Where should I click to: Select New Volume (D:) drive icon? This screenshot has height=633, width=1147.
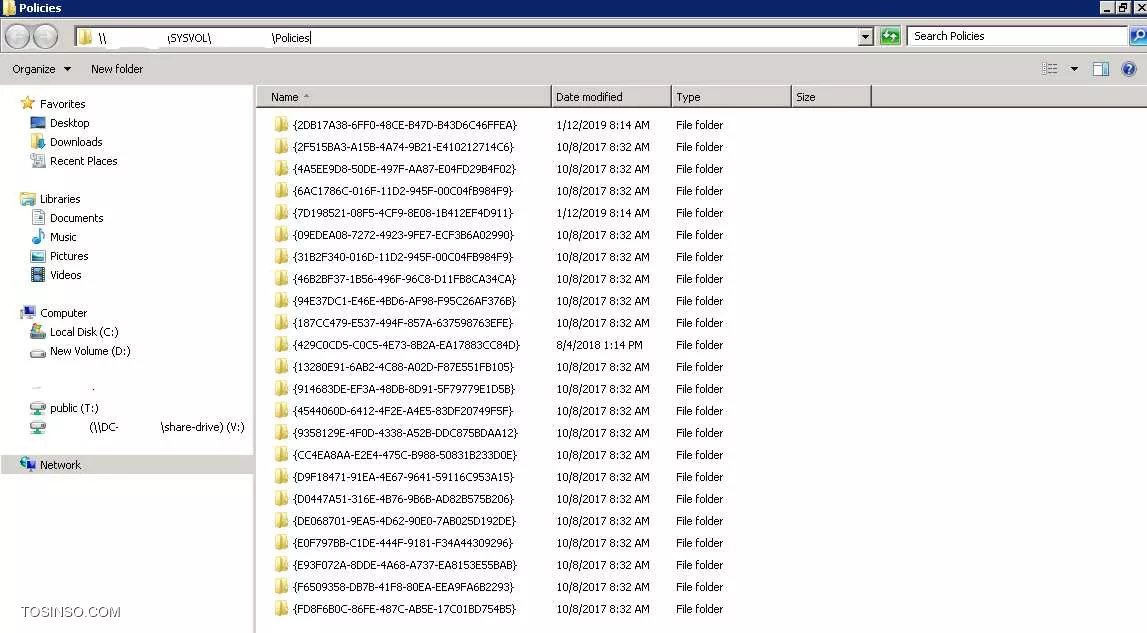tap(38, 352)
